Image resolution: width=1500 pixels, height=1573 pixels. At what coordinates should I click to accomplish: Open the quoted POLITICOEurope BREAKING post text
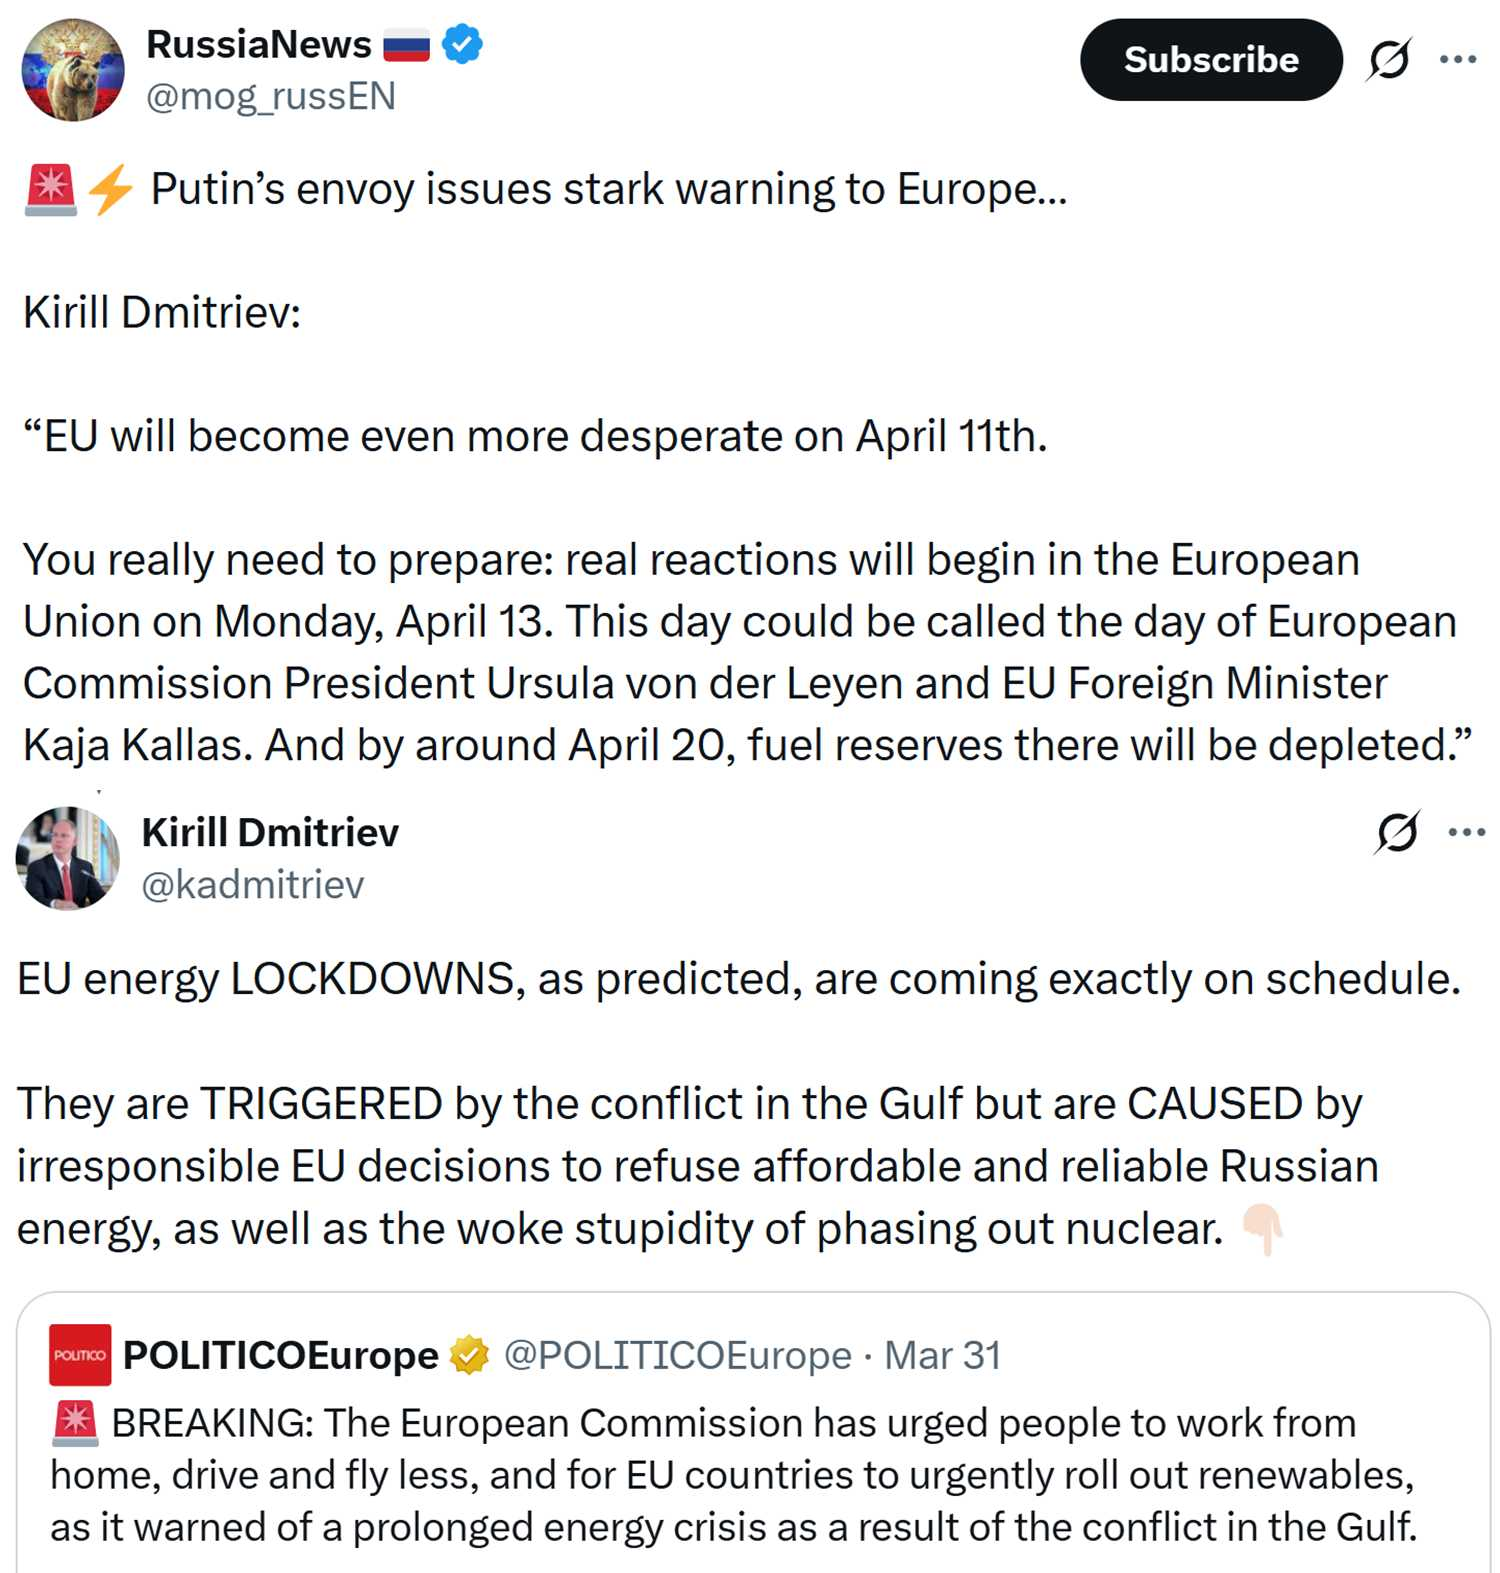(x=733, y=1475)
